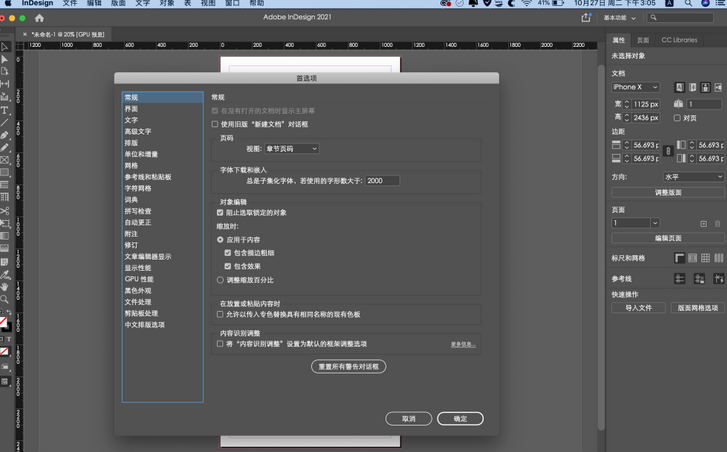Select the Selection arrow tool
The height and width of the screenshot is (452, 727).
coord(5,47)
